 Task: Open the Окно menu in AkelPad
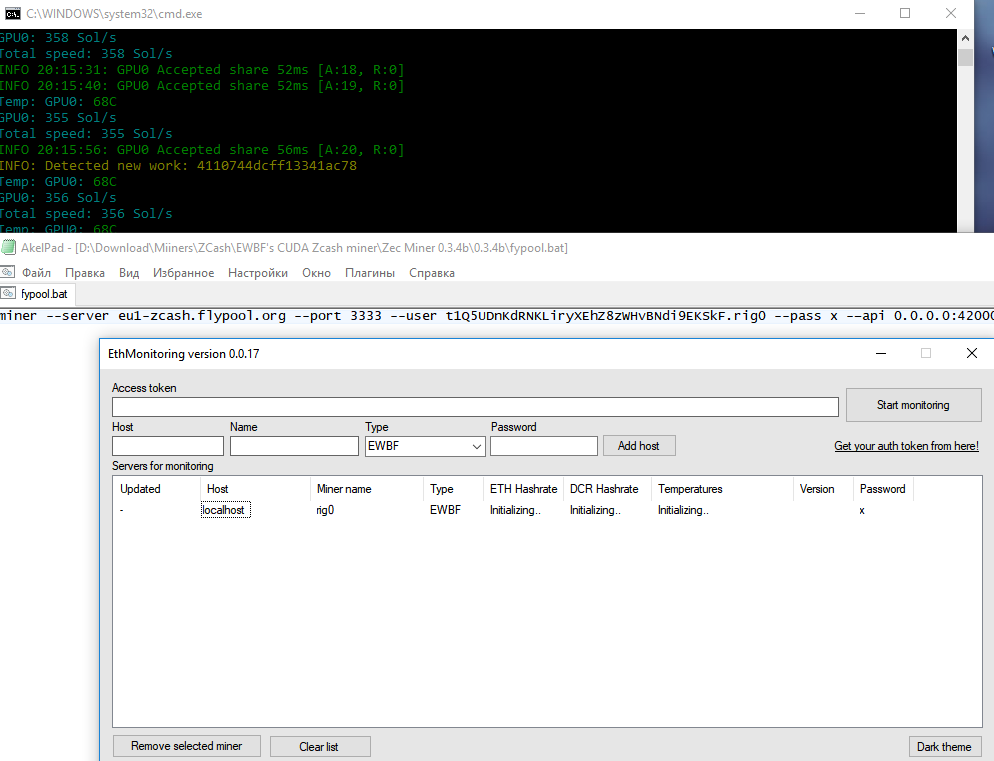coord(316,273)
